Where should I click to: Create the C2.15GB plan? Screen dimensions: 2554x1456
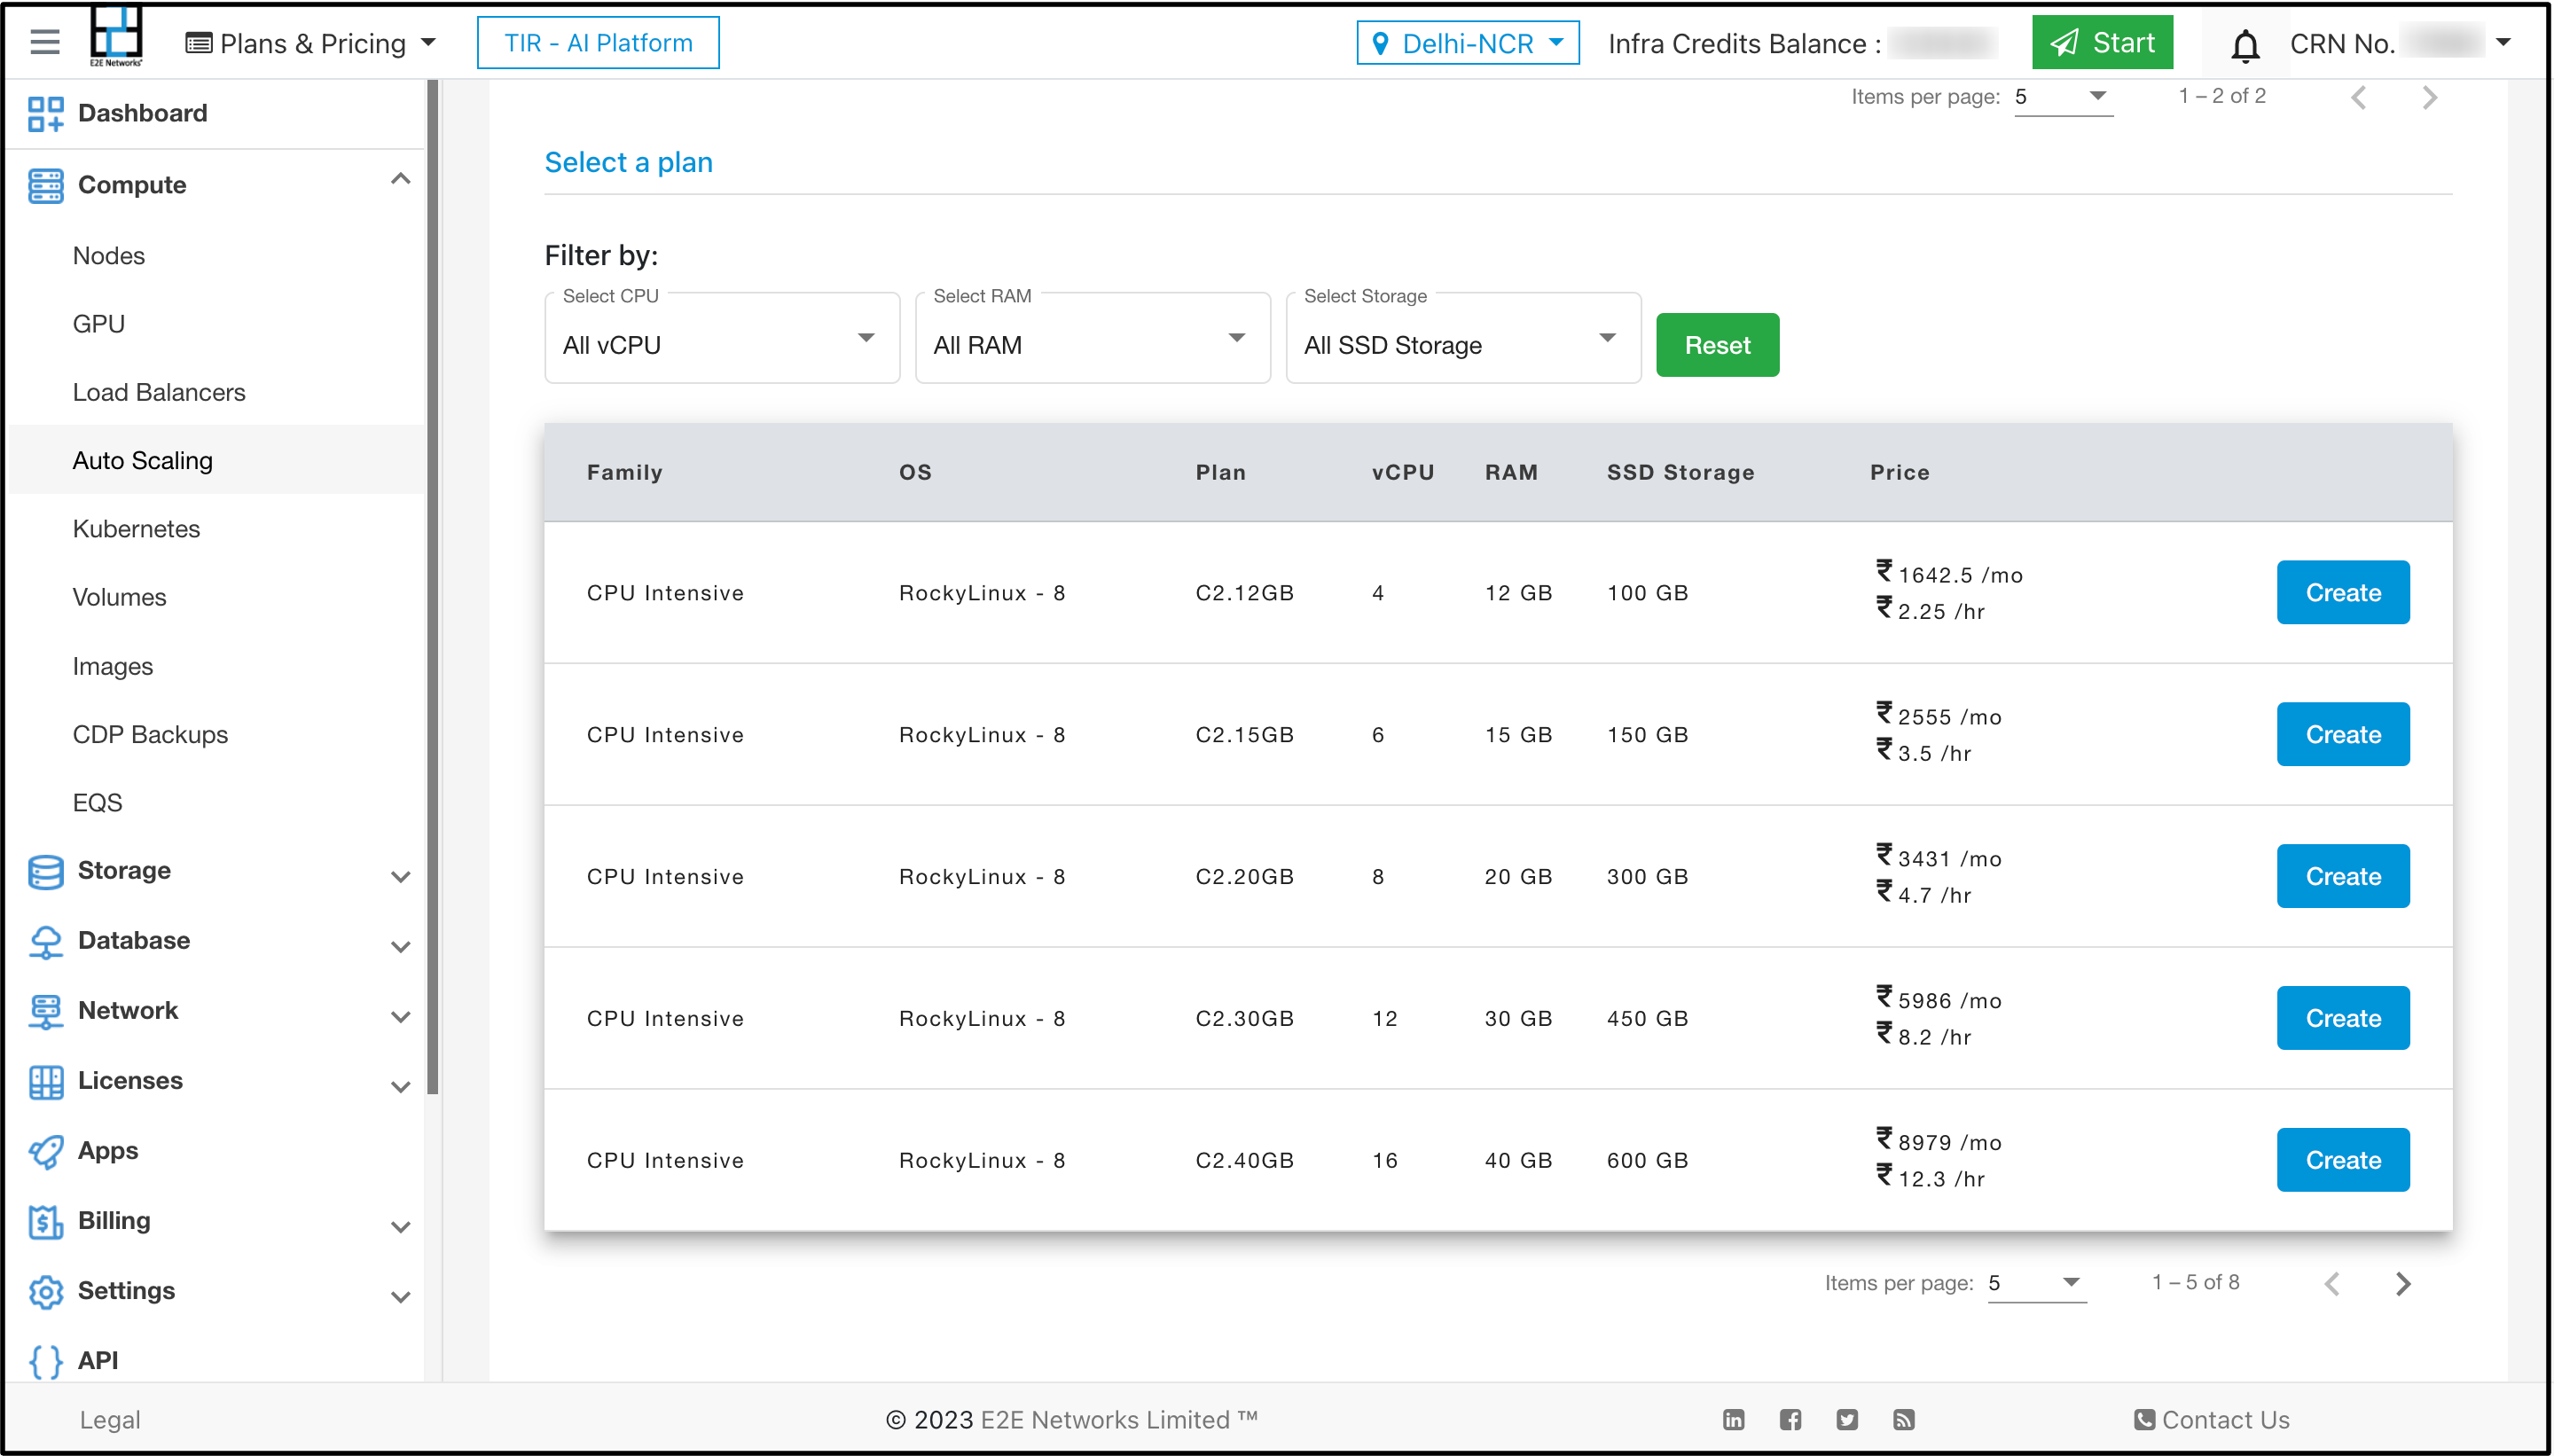coord(2342,734)
